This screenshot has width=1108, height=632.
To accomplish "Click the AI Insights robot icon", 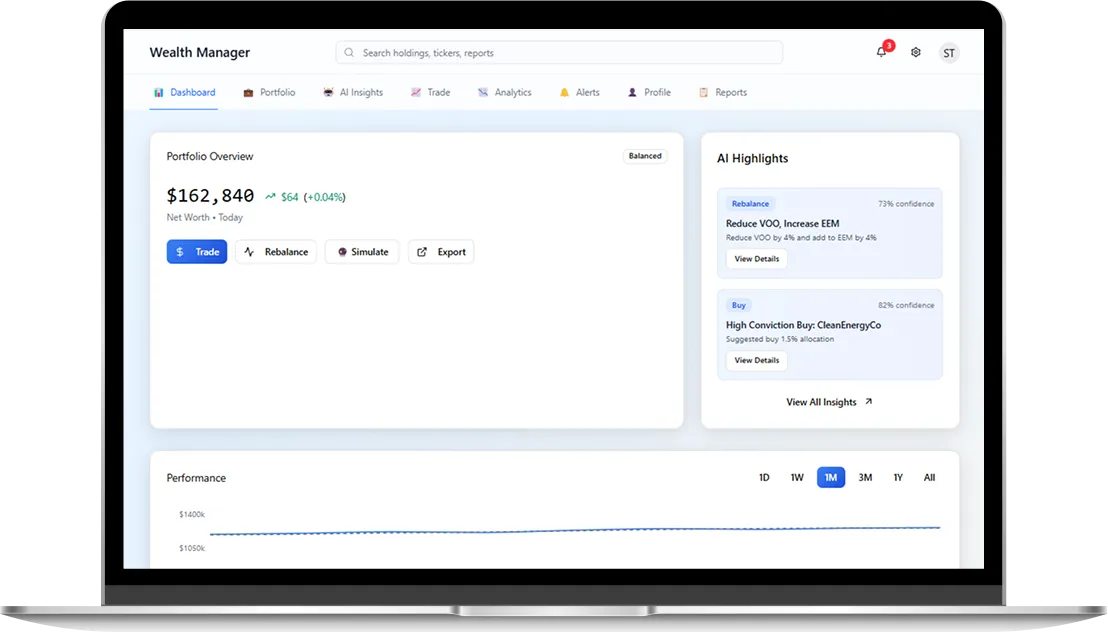I will [x=328, y=93].
